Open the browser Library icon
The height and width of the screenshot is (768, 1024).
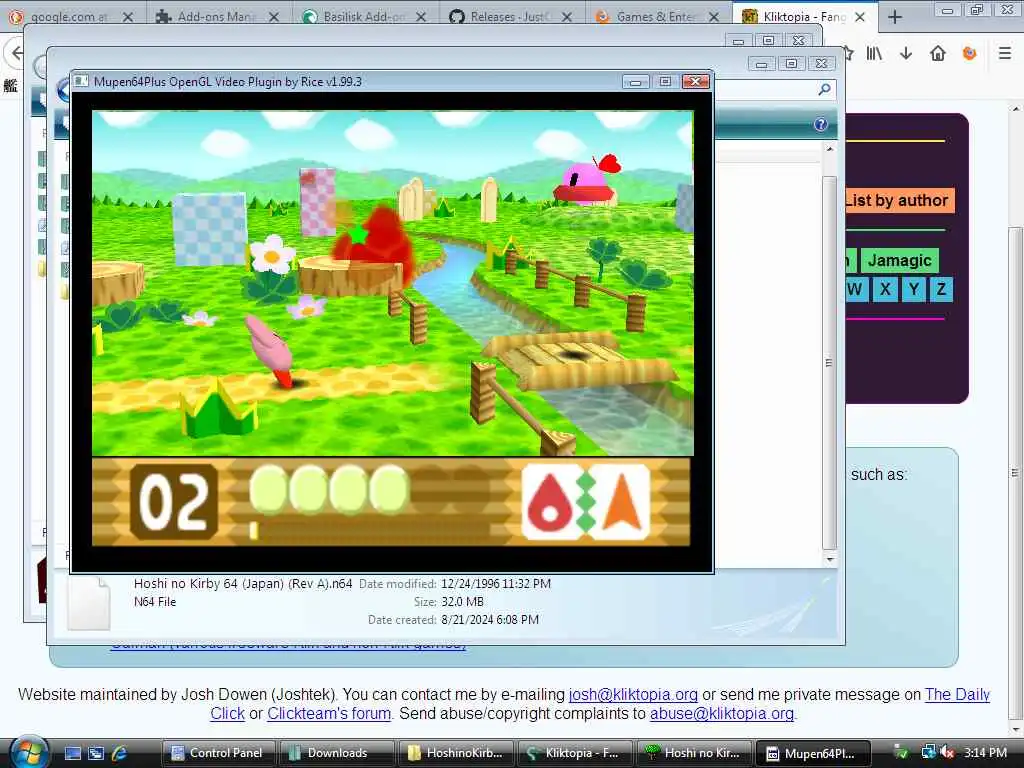point(874,54)
